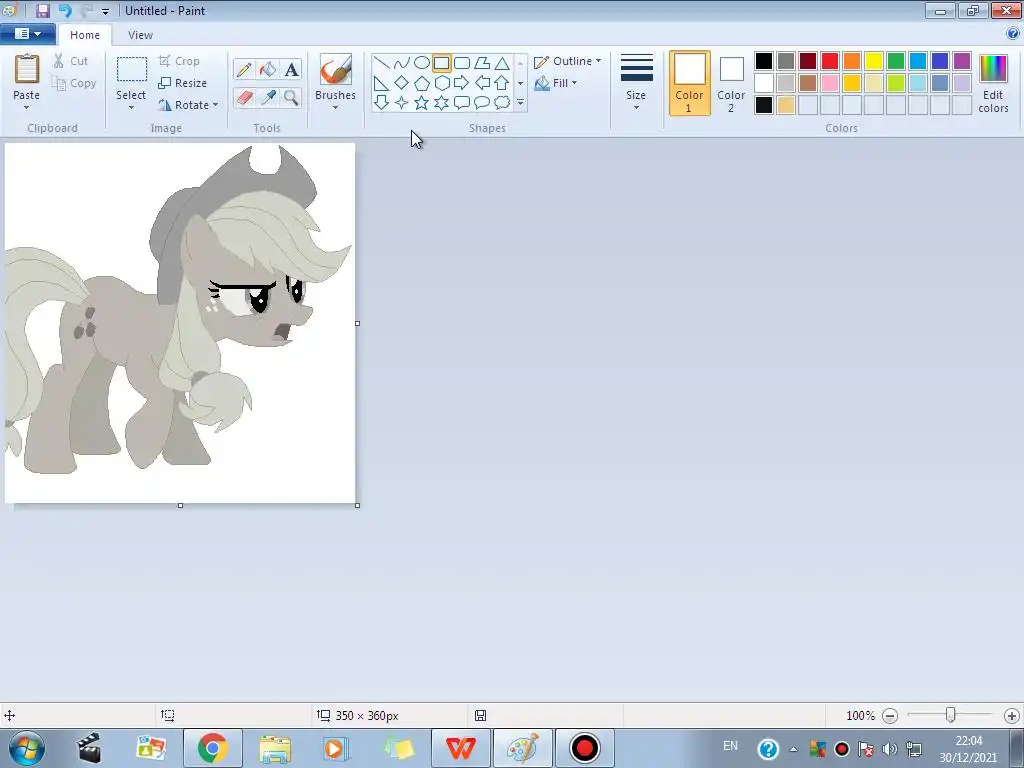Screen dimensions: 1024x768
Task: Choose the Triangle shape
Action: point(502,63)
